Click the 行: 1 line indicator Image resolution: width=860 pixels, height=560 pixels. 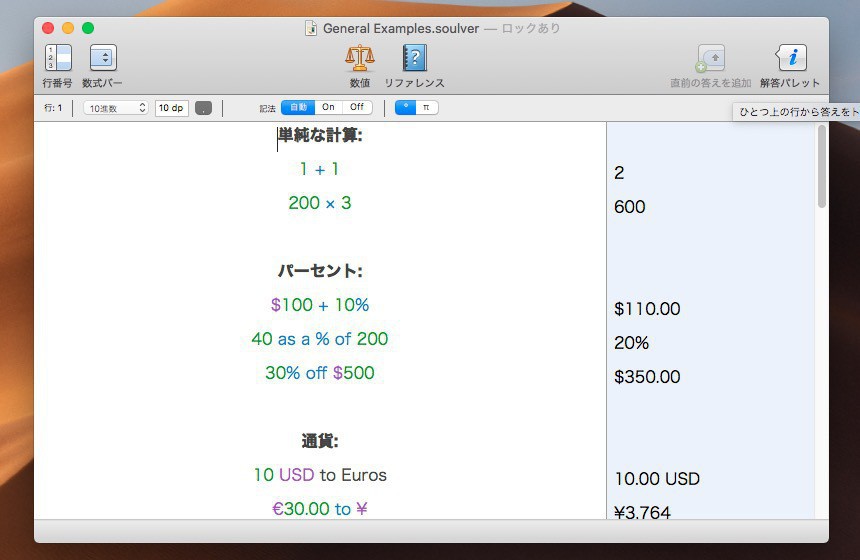tap(53, 108)
